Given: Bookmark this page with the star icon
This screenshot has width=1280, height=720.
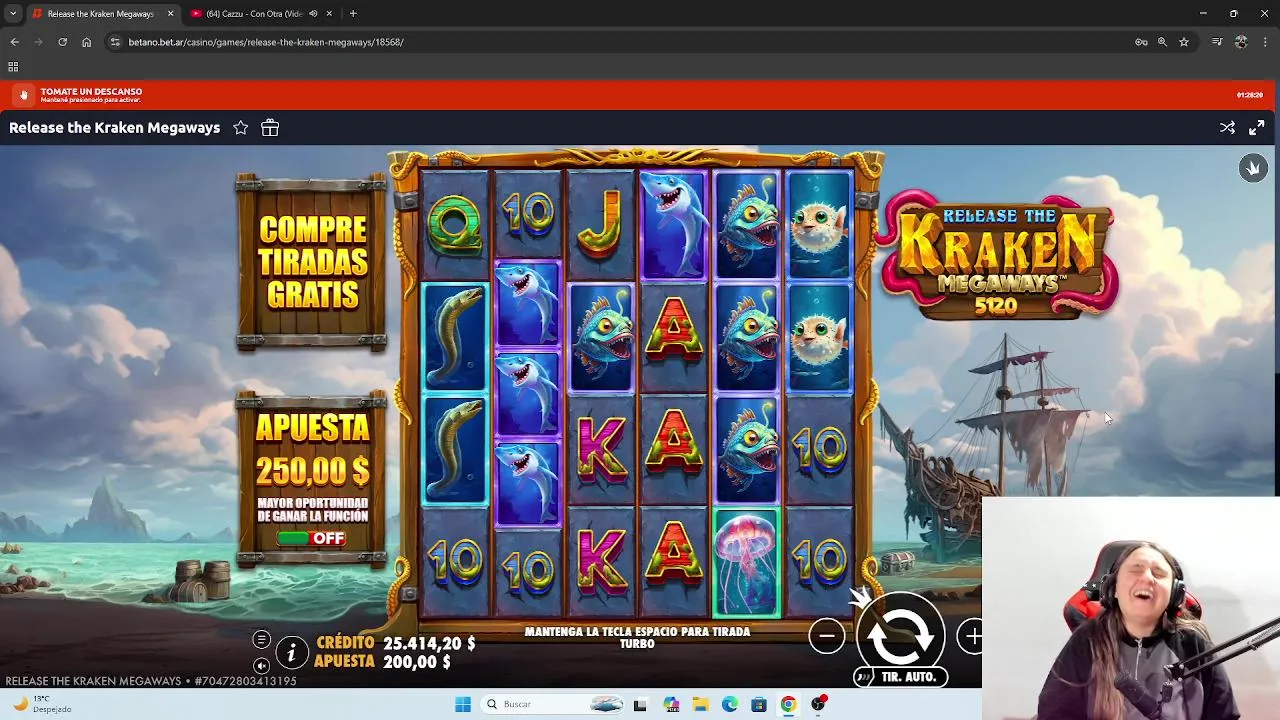Looking at the screenshot, I should point(1184,42).
